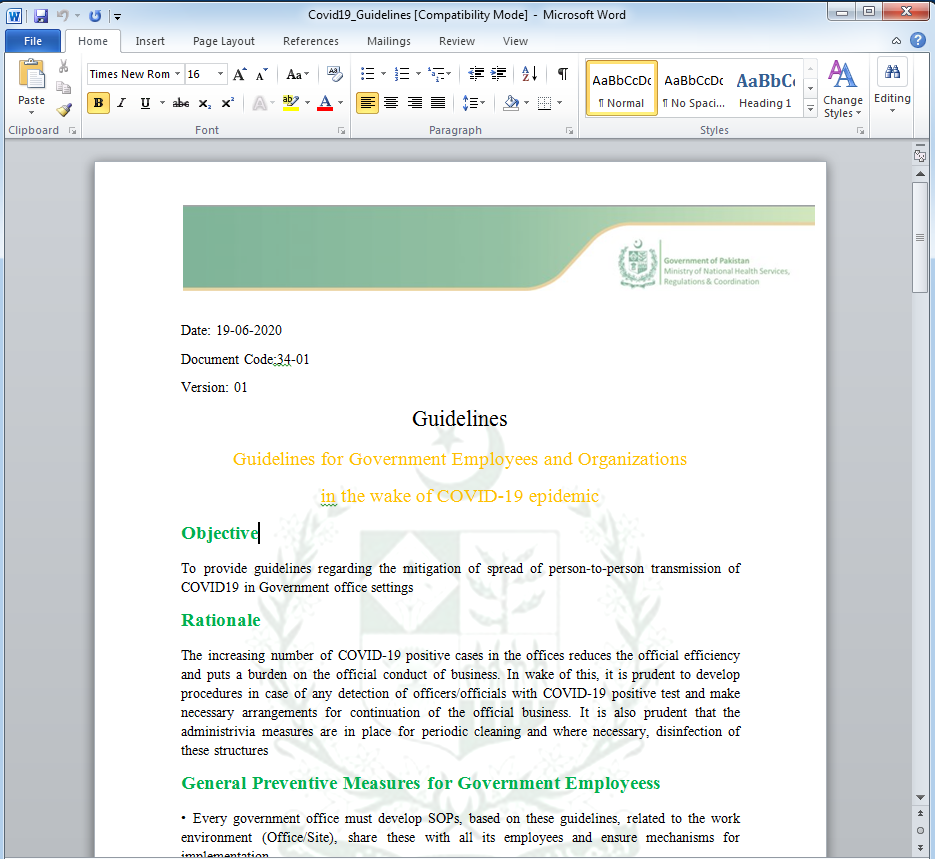
Task: Select the Format Painter brush icon
Action: coord(64,110)
